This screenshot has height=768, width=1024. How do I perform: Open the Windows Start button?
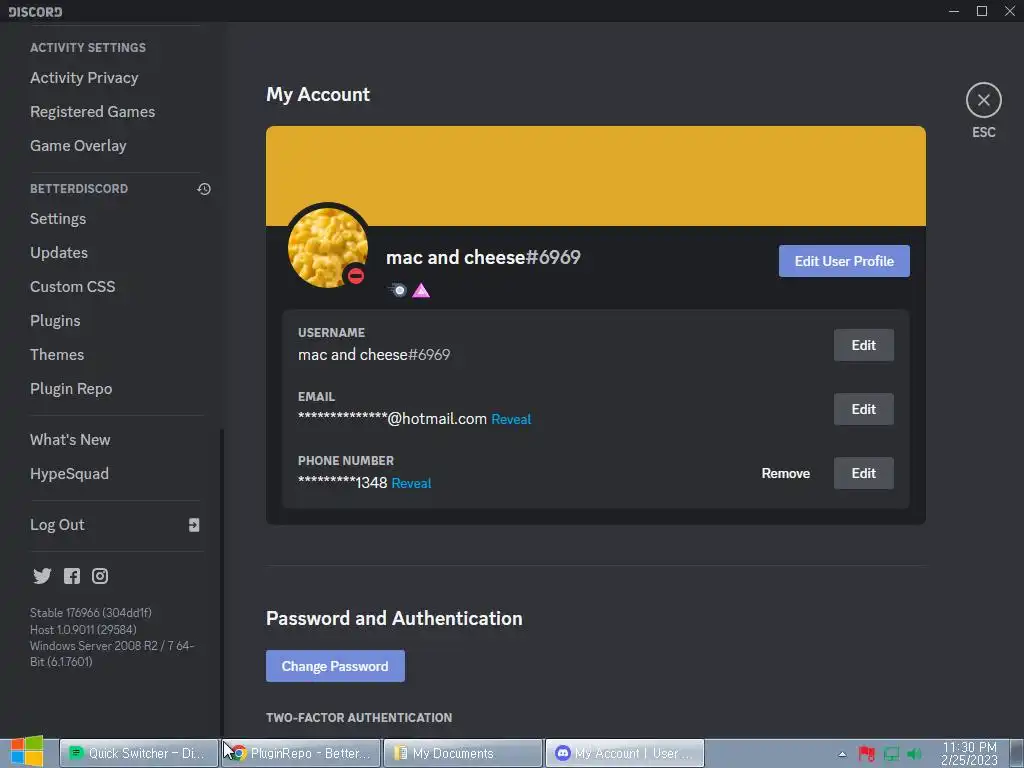[27, 752]
